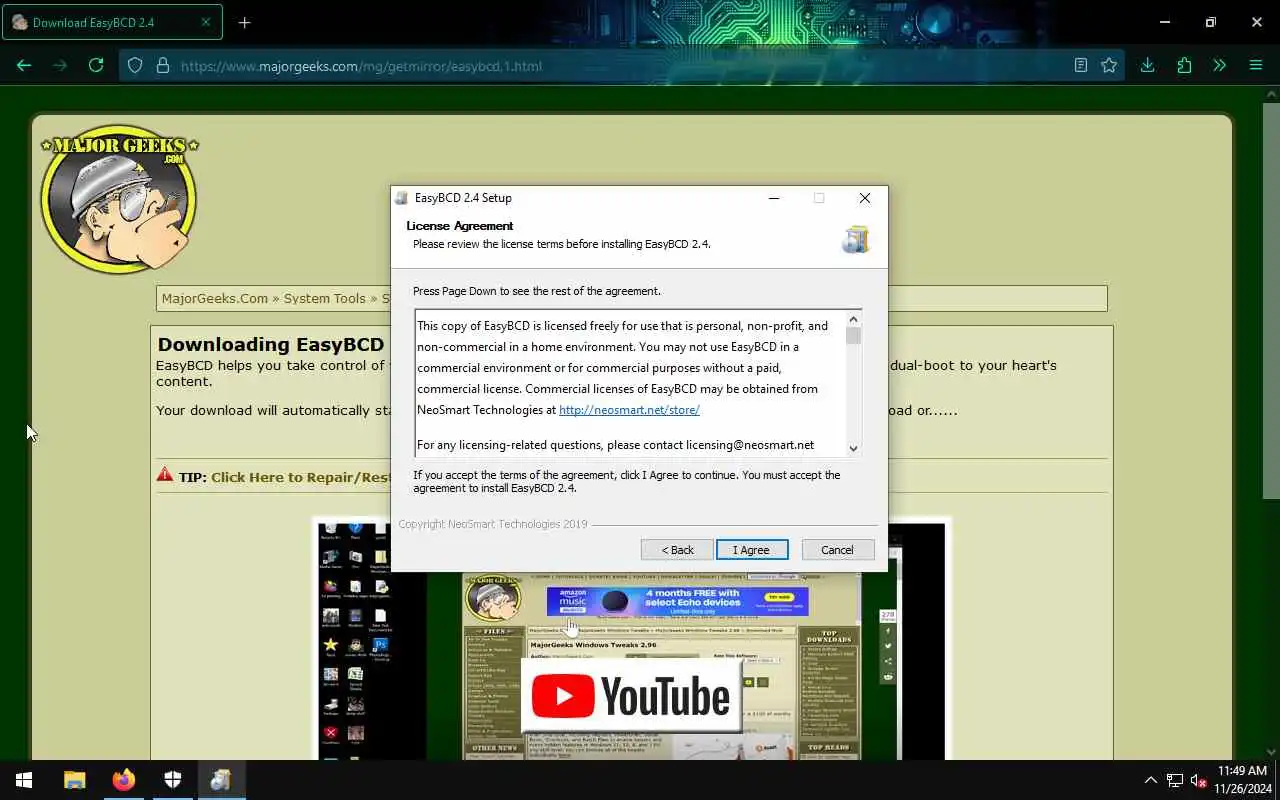Screen dimensions: 1280x800
Task: Bookmark this page with star icon
Action: coord(1109,65)
